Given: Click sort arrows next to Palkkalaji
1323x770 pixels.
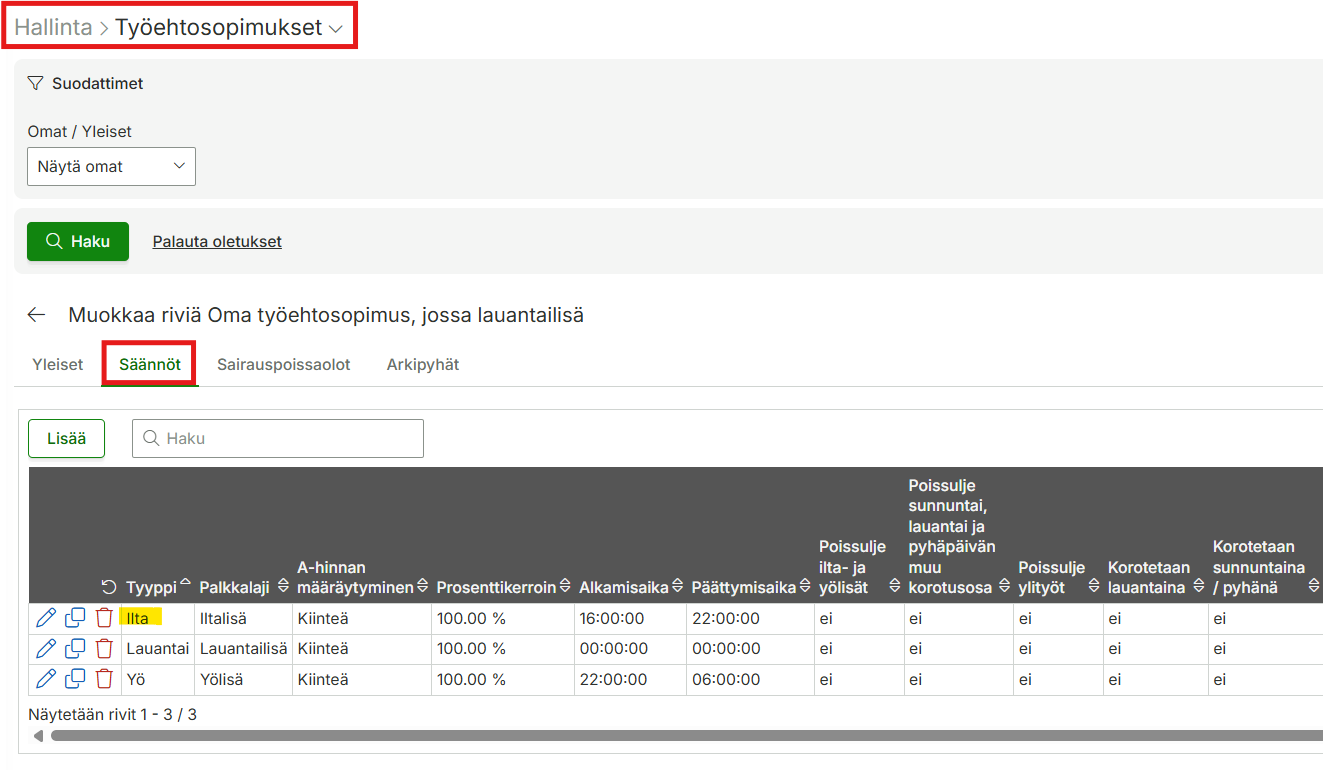Looking at the screenshot, I should click(283, 587).
